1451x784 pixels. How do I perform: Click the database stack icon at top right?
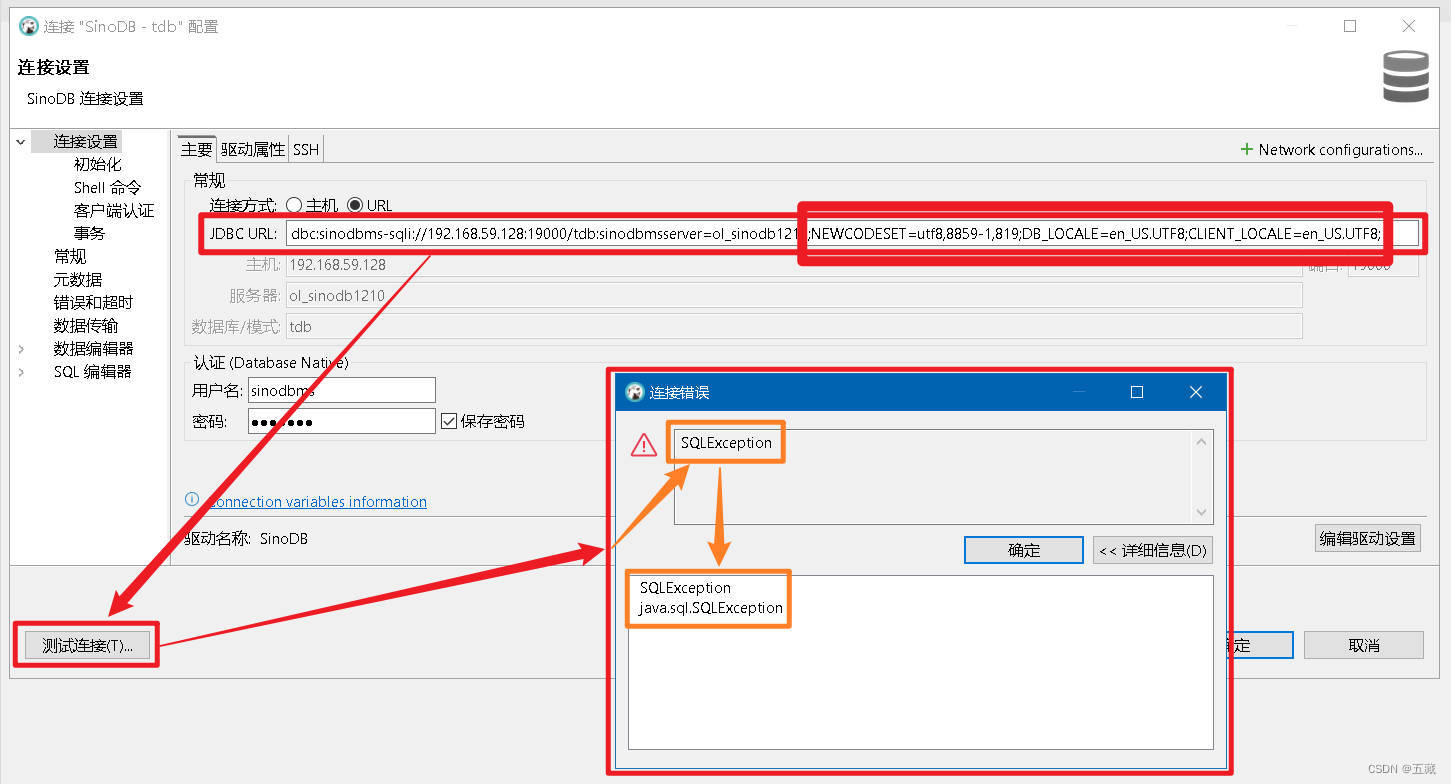click(1406, 77)
